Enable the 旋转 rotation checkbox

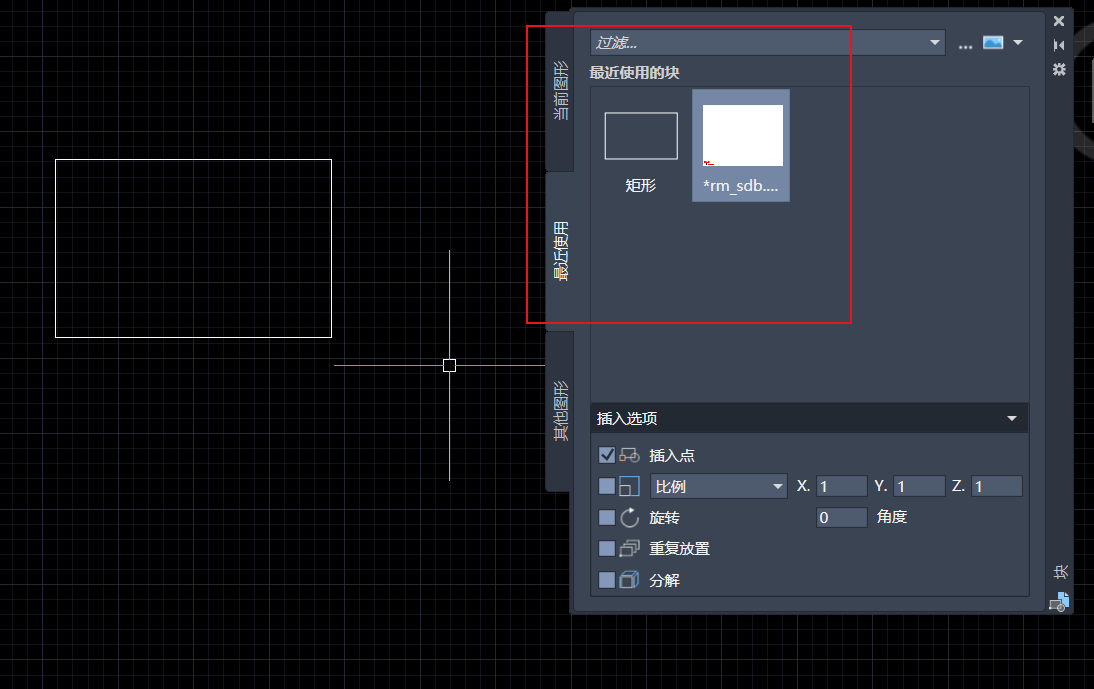tap(607, 517)
